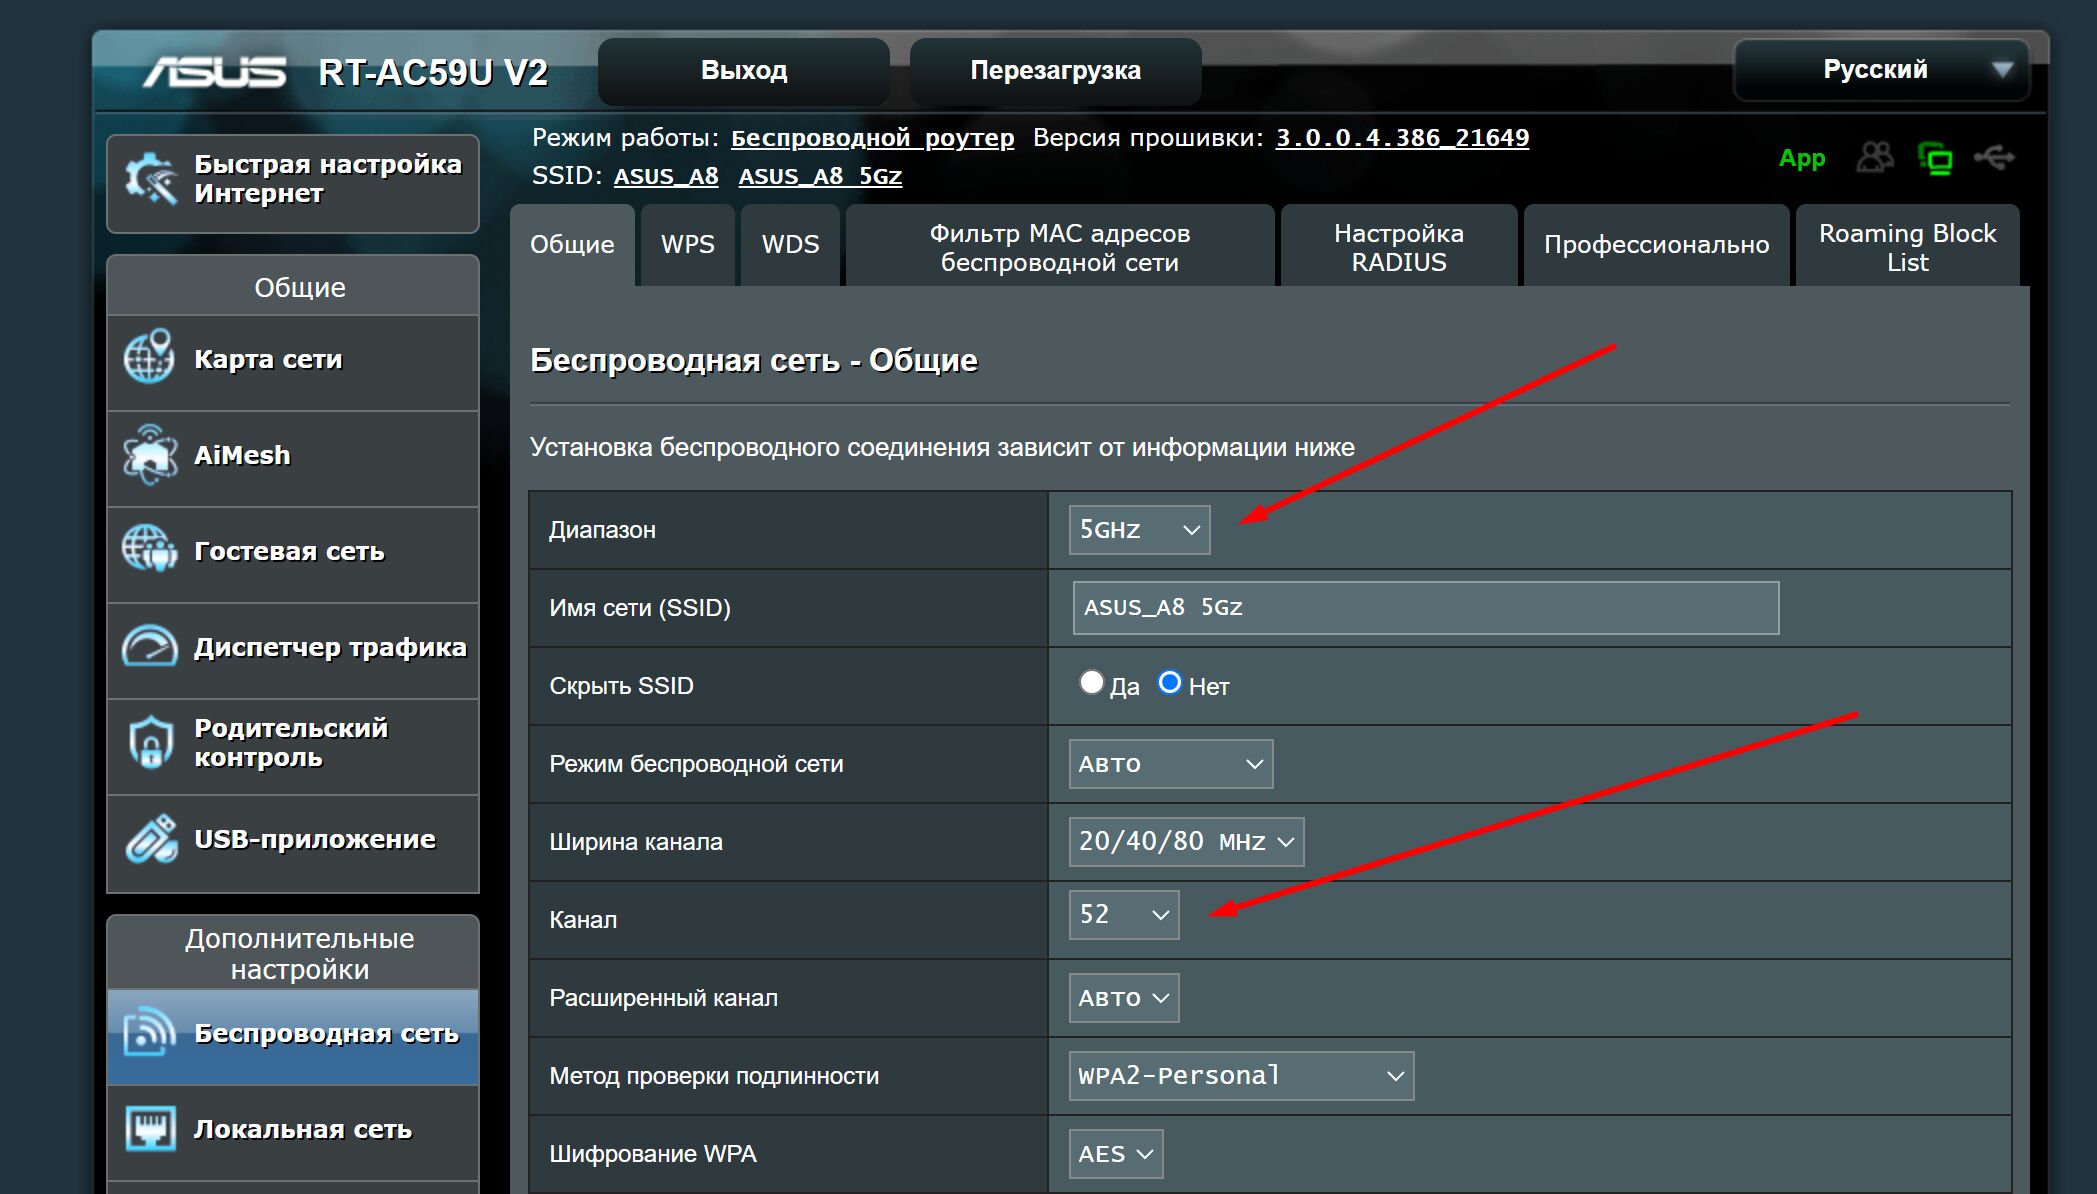The height and width of the screenshot is (1194, 2097).
Task: Click the Traffic Manager gauge icon
Action: 149,647
